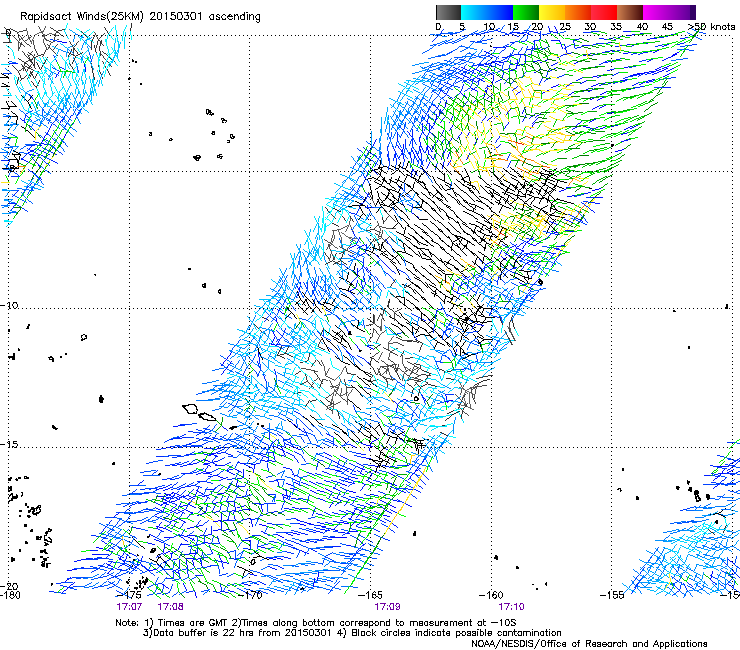The height and width of the screenshot is (650, 740).
Task: Click the -10 latitude label
Action: click(x=9, y=305)
